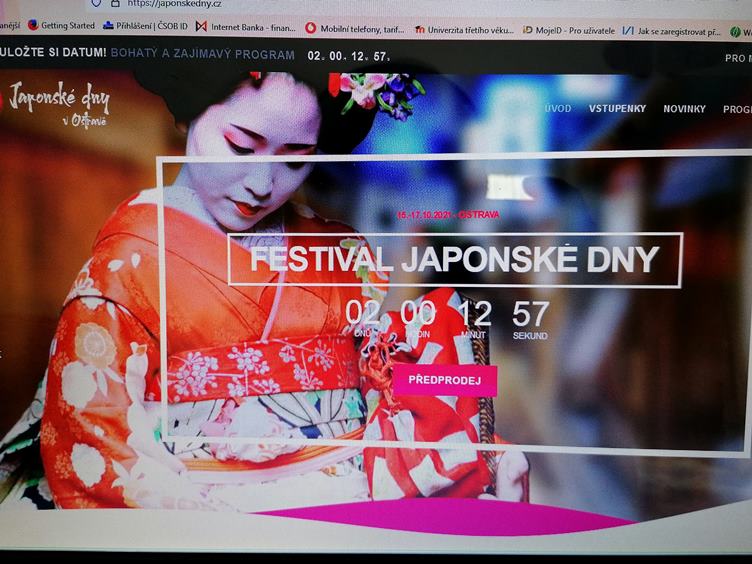Click the Firefox icon beside Getting Started bookmark
Viewport: 752px width, 564px height.
pyautogui.click(x=33, y=25)
